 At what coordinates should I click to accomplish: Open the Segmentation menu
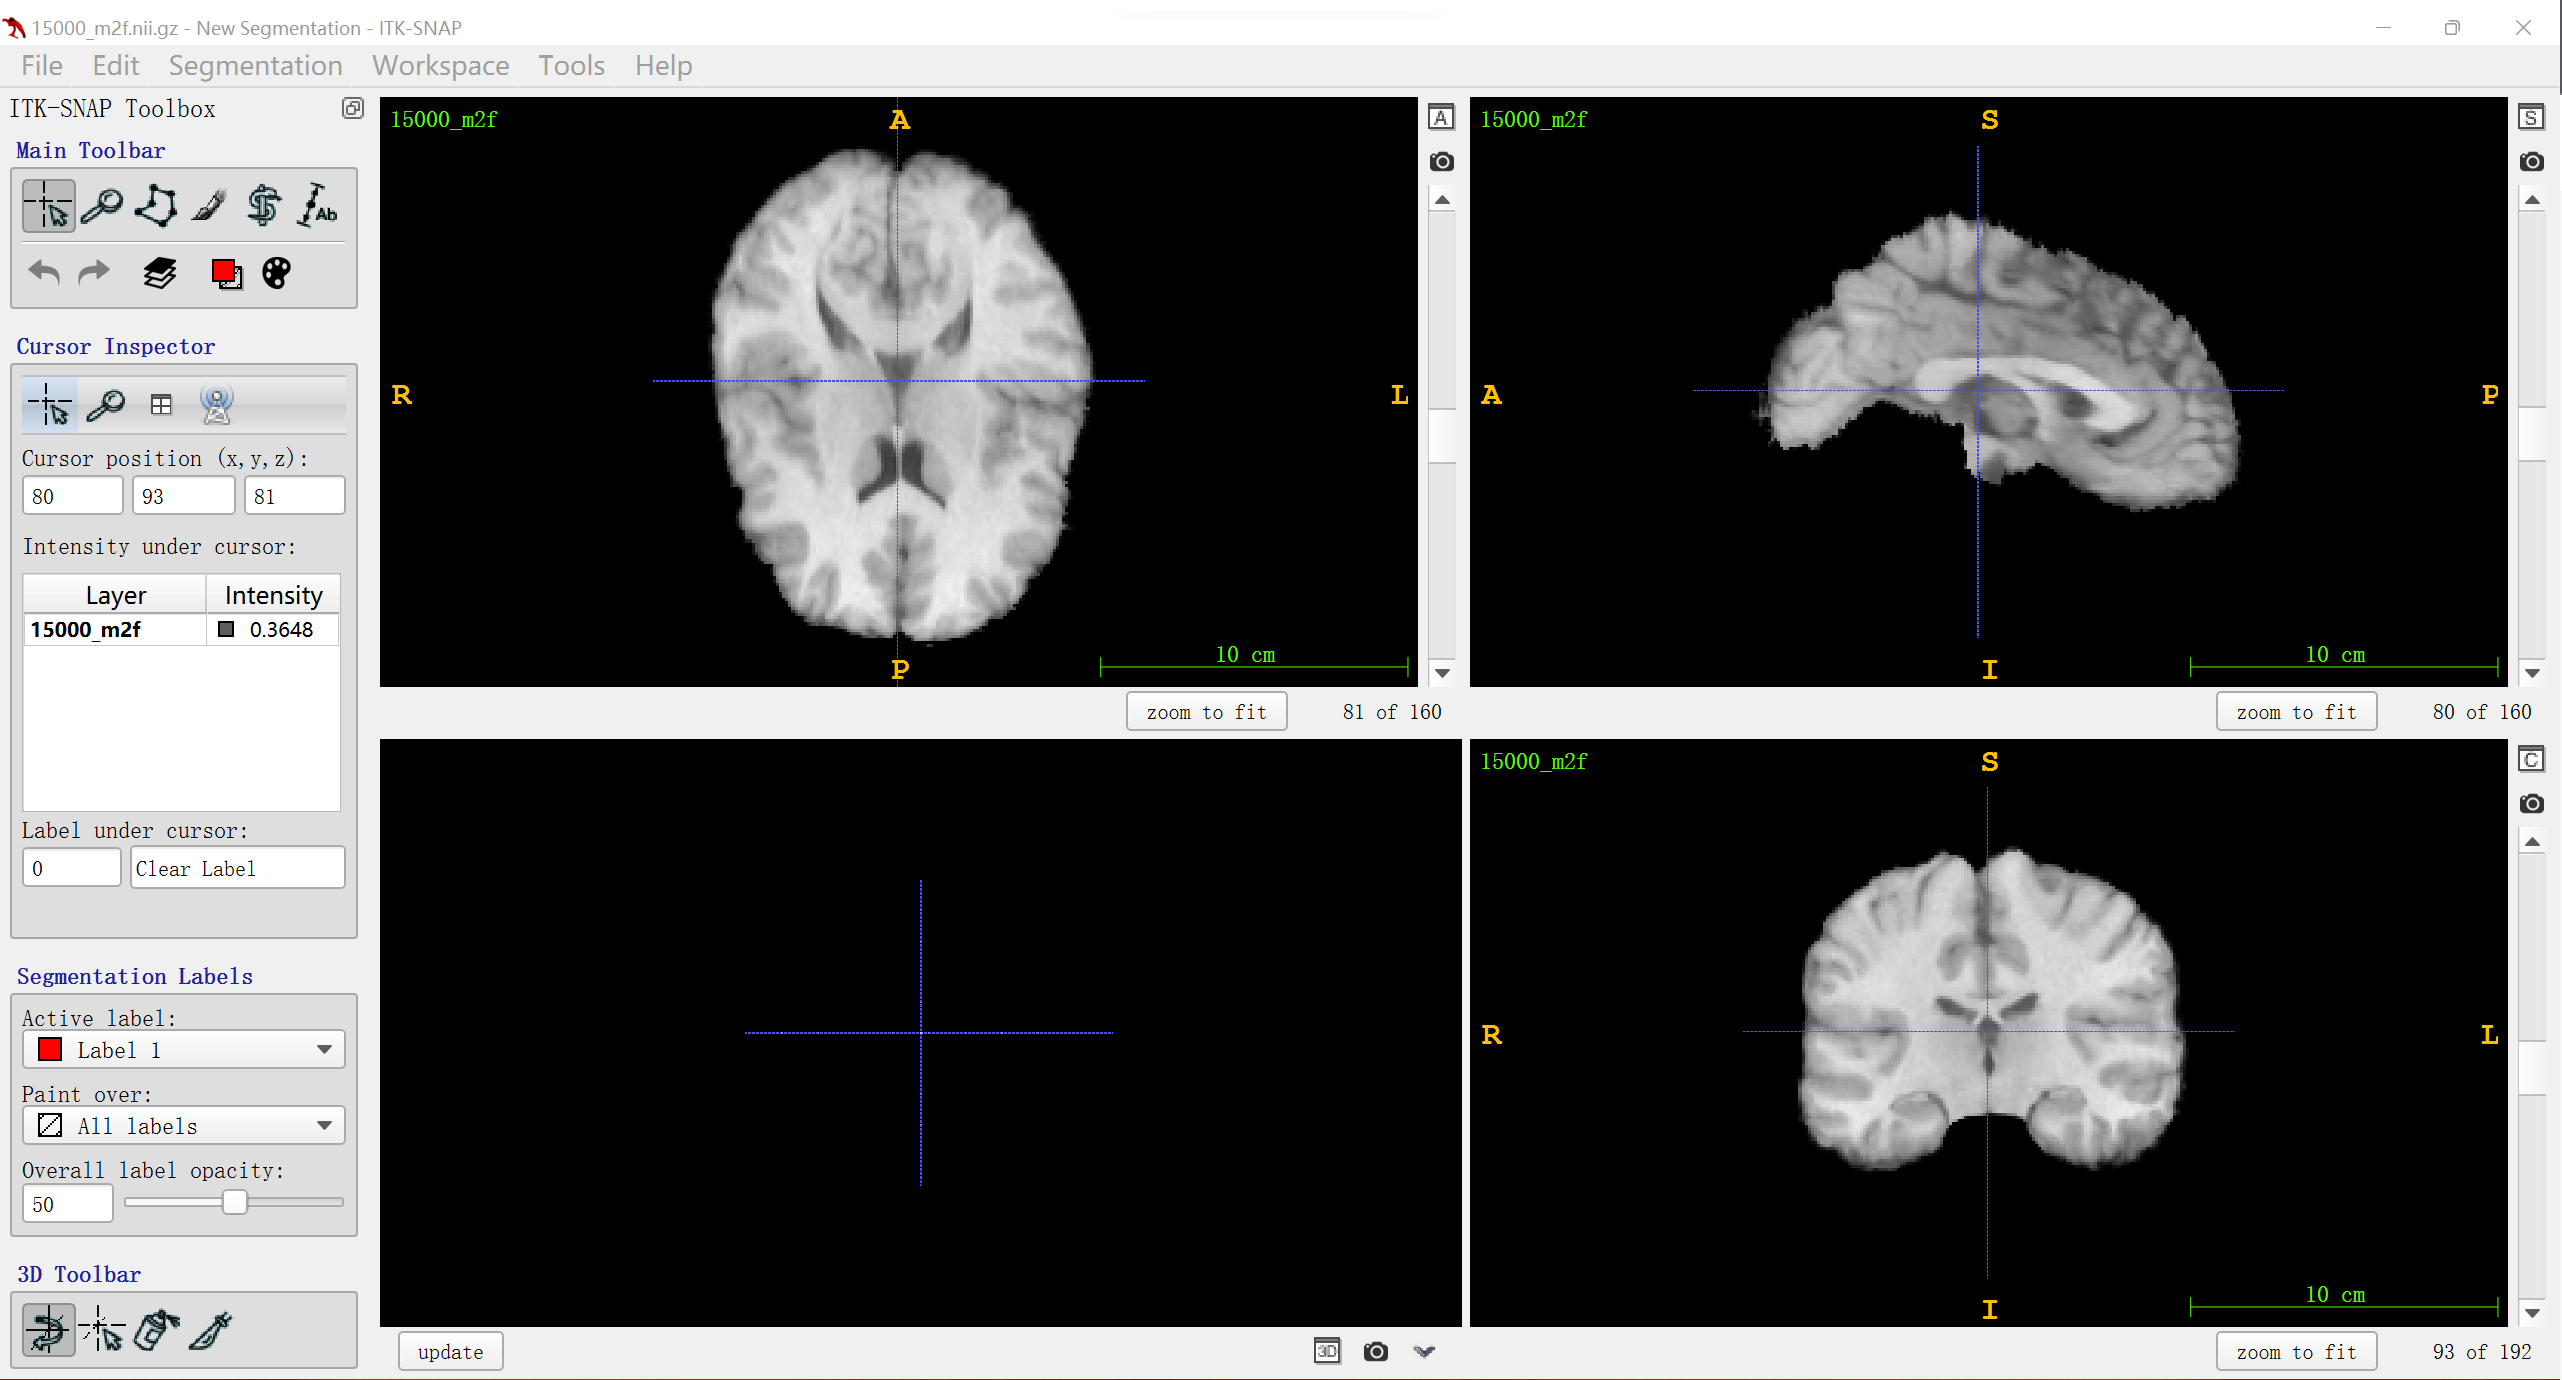(255, 66)
